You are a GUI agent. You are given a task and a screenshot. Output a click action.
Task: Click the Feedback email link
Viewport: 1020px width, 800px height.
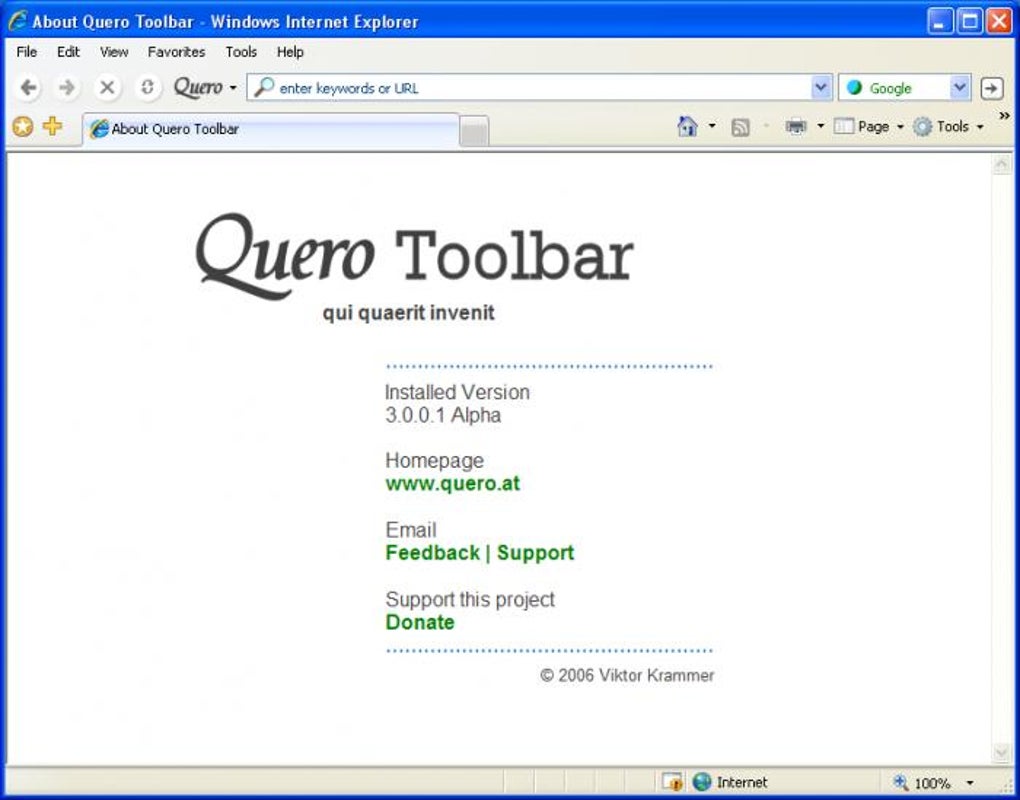tap(433, 553)
